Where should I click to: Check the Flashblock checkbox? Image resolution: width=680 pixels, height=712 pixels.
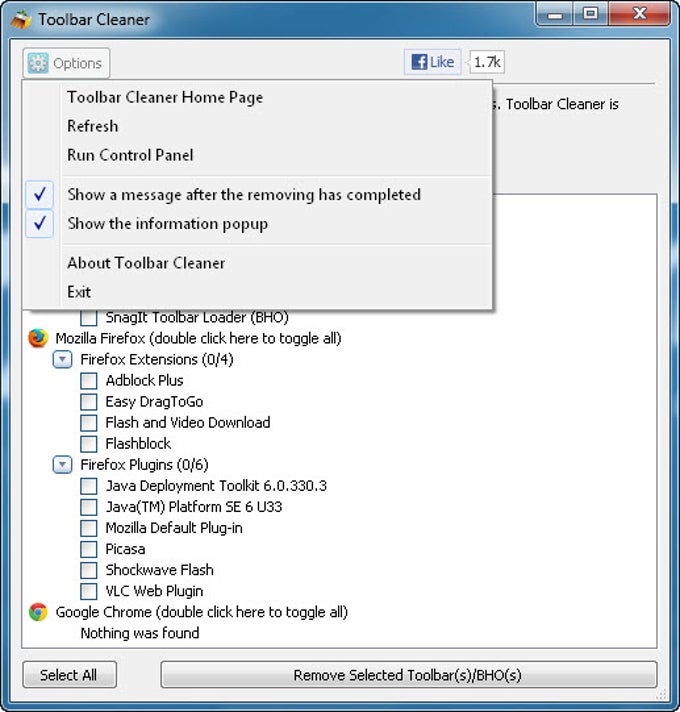point(89,444)
